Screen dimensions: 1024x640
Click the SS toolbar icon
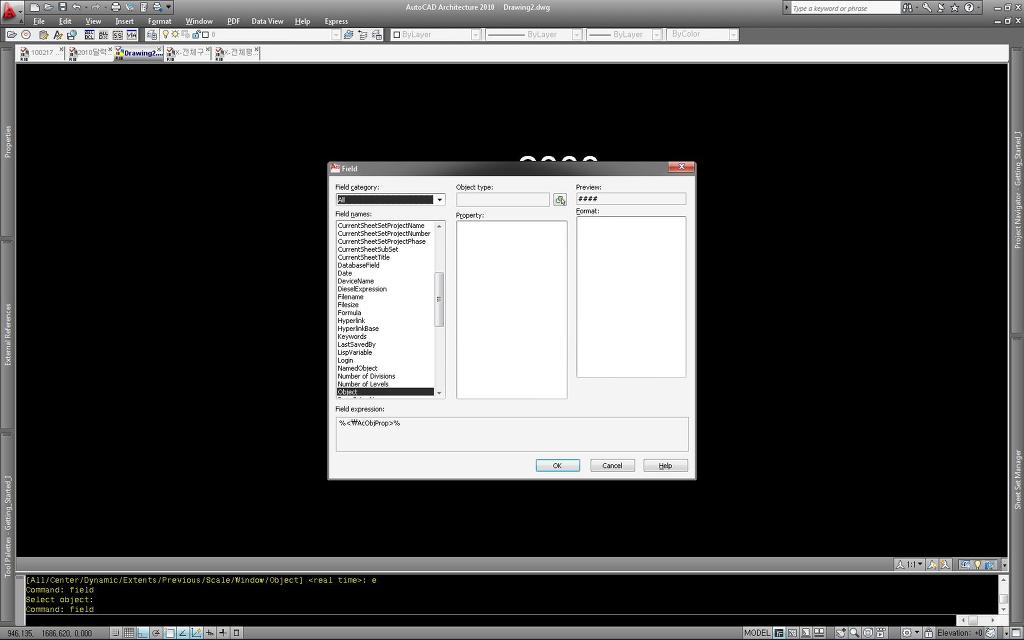[x=118, y=35]
